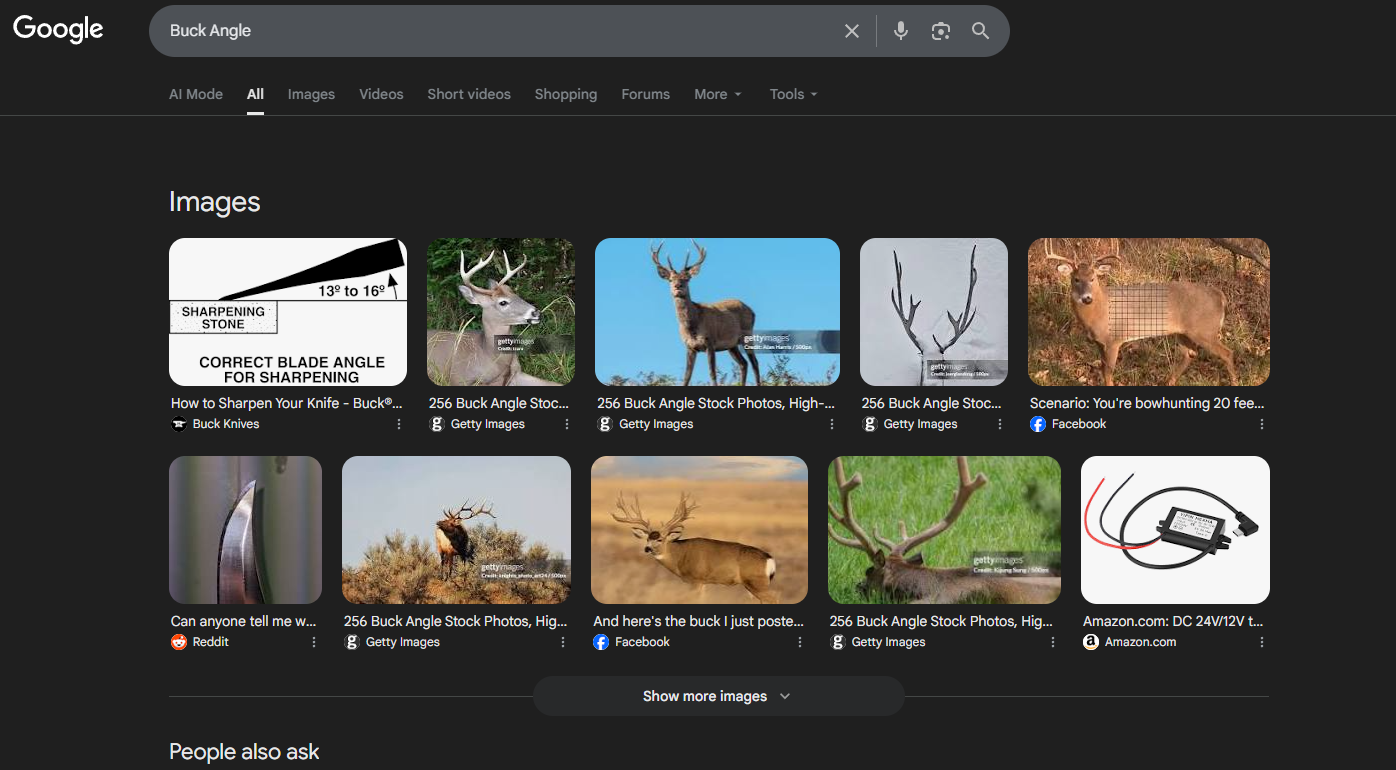This screenshot has height=770, width=1396.
Task: Open the Short videos tab
Action: tap(469, 94)
